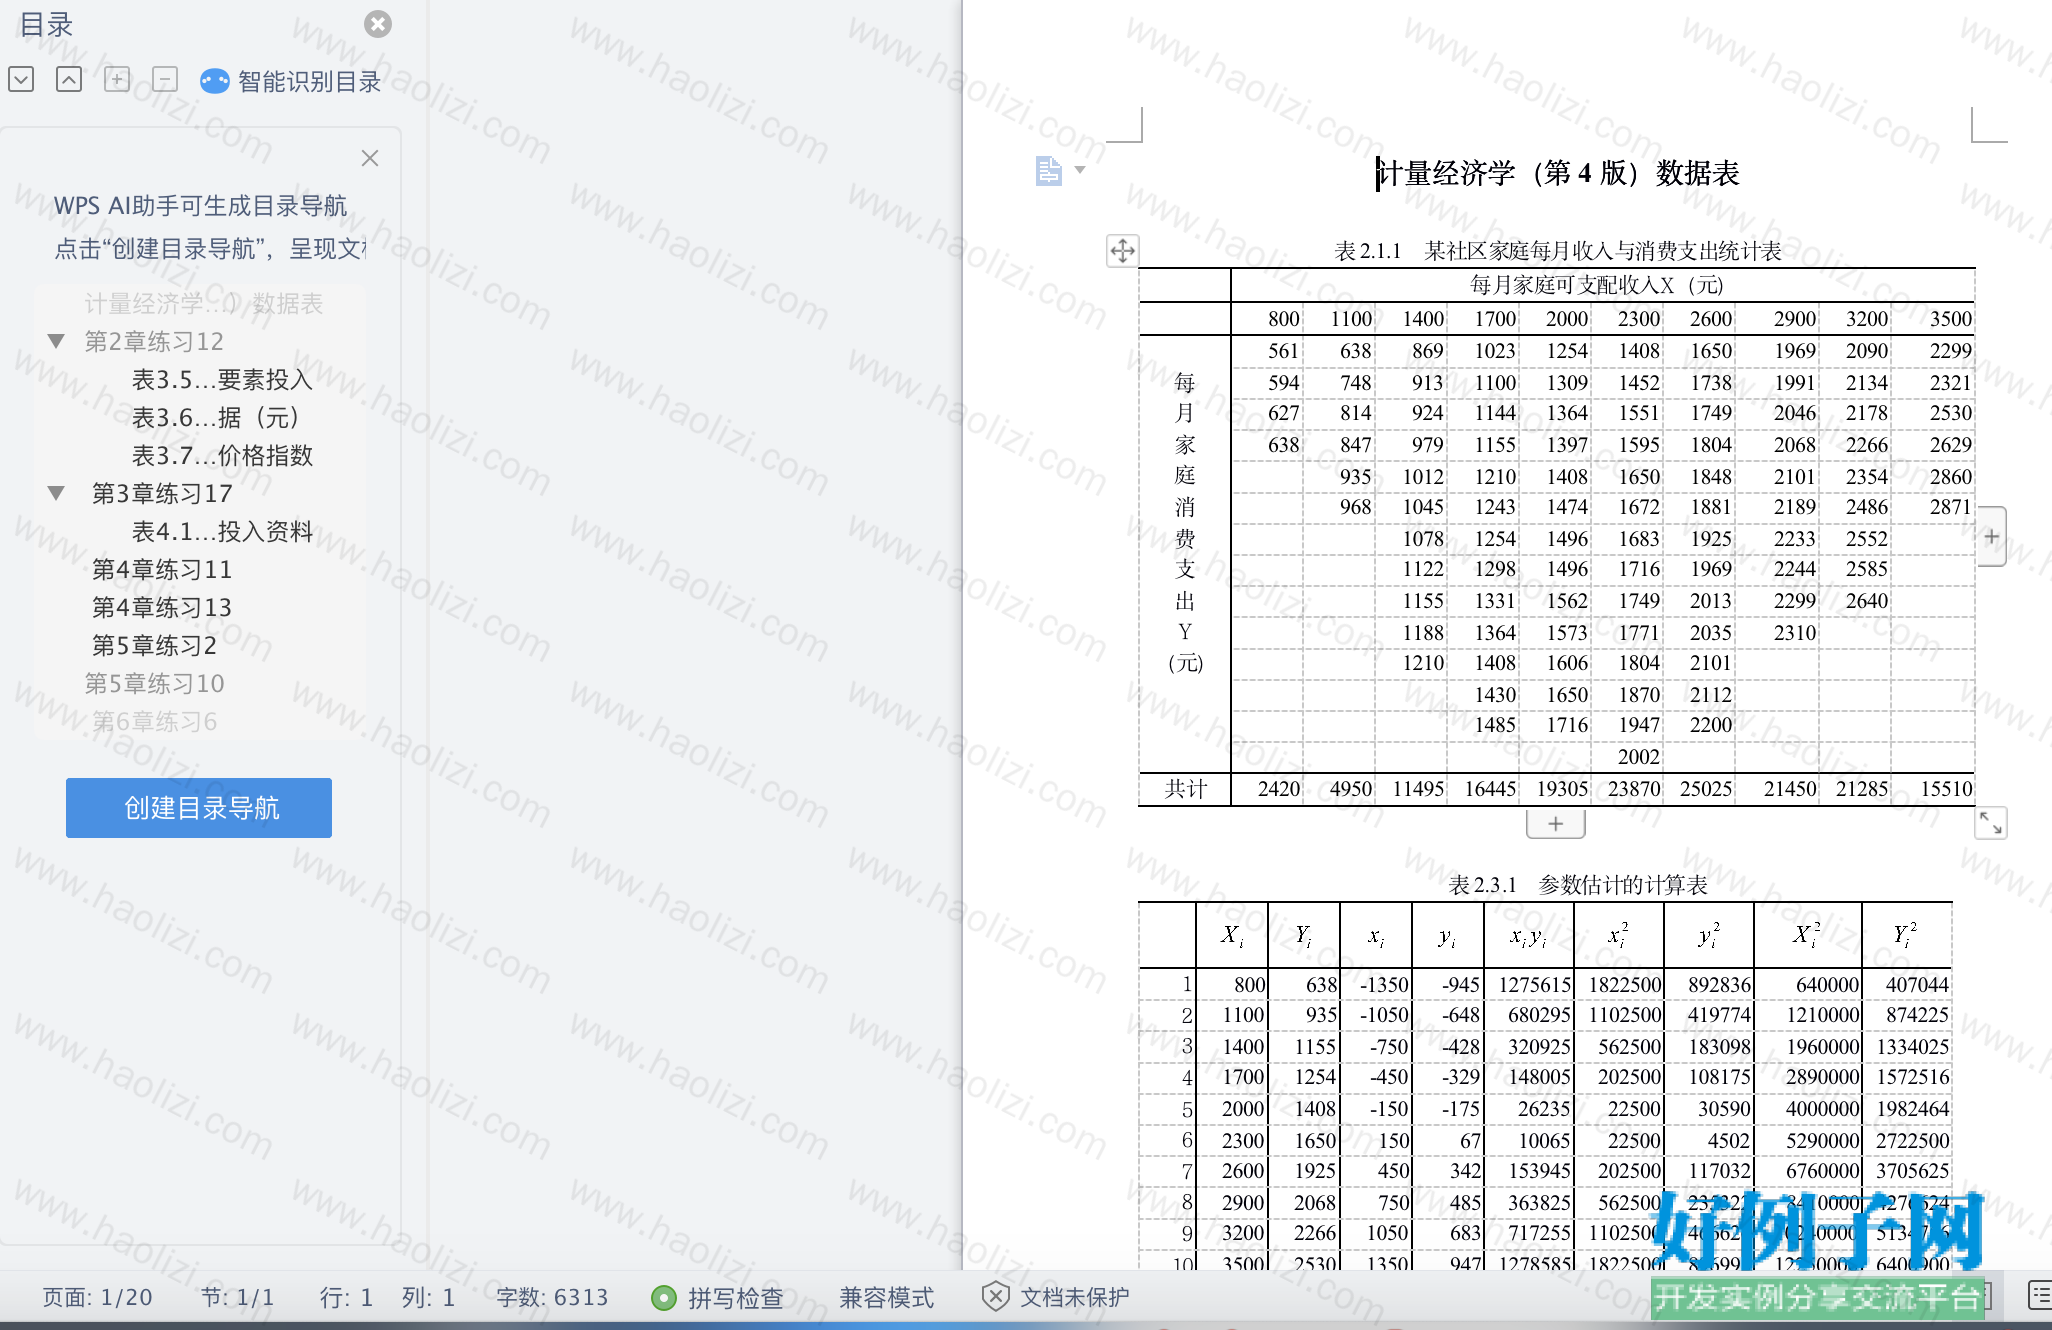Go to 第5章练习2 in outline
This screenshot has width=2052, height=1330.
(154, 646)
